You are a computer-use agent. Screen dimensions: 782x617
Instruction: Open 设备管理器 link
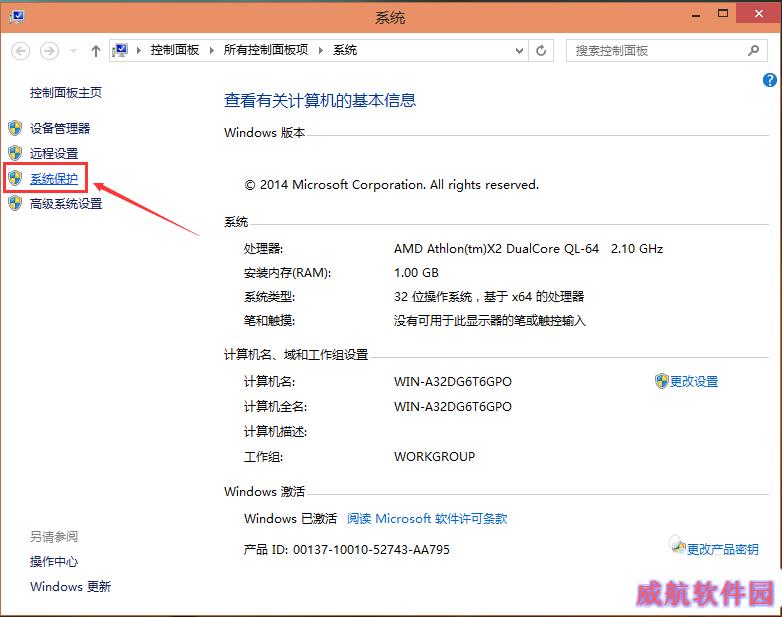60,128
